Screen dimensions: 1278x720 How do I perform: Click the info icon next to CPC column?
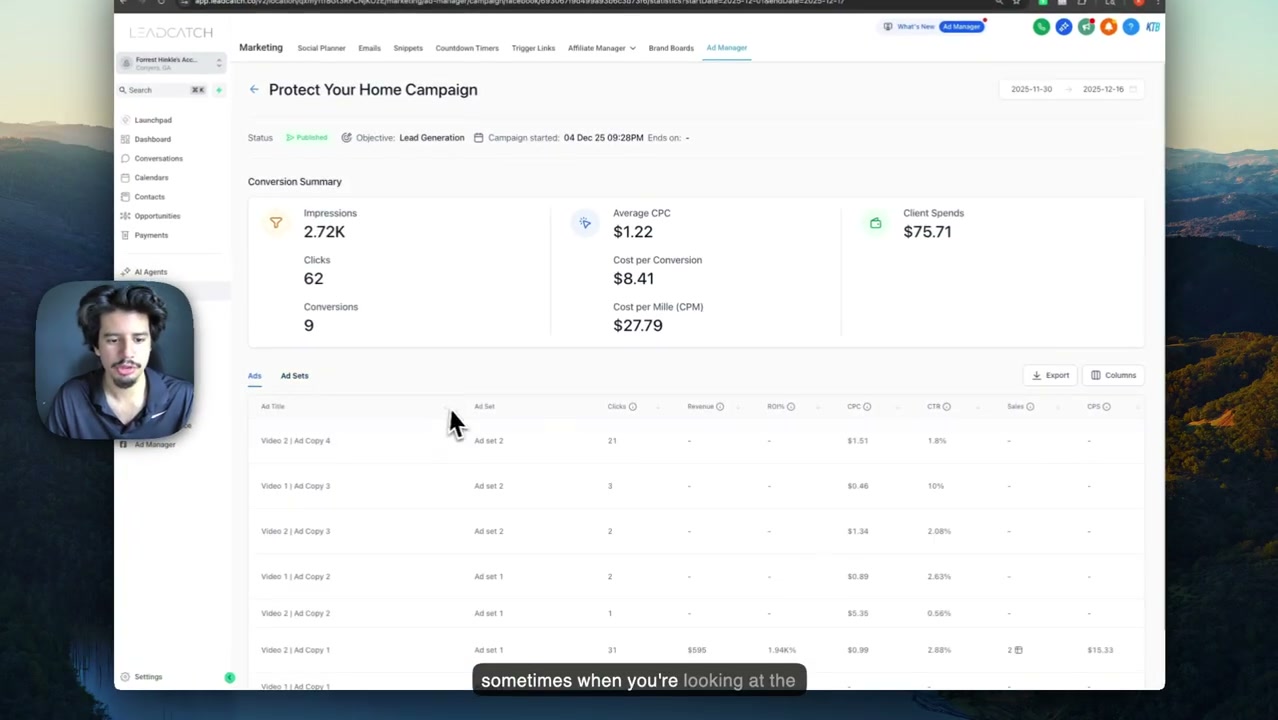coord(867,407)
